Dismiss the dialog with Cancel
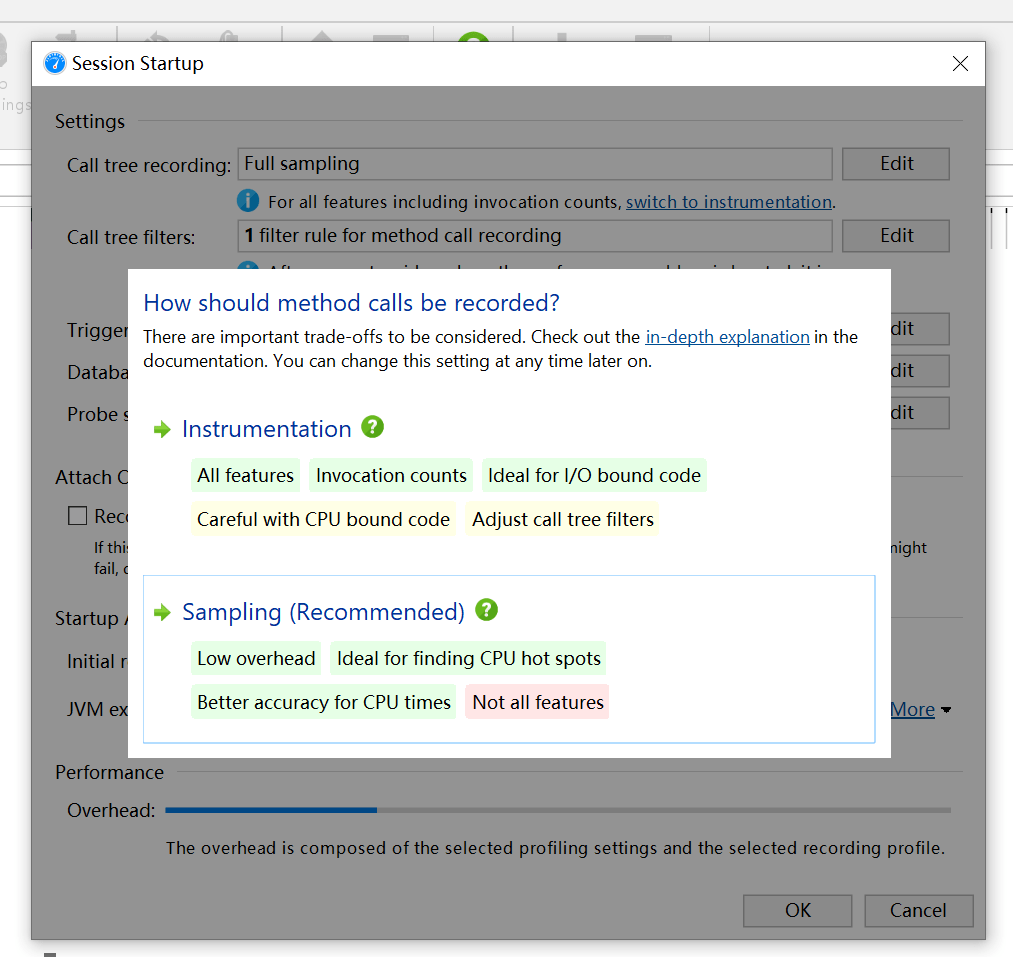 pos(918,910)
